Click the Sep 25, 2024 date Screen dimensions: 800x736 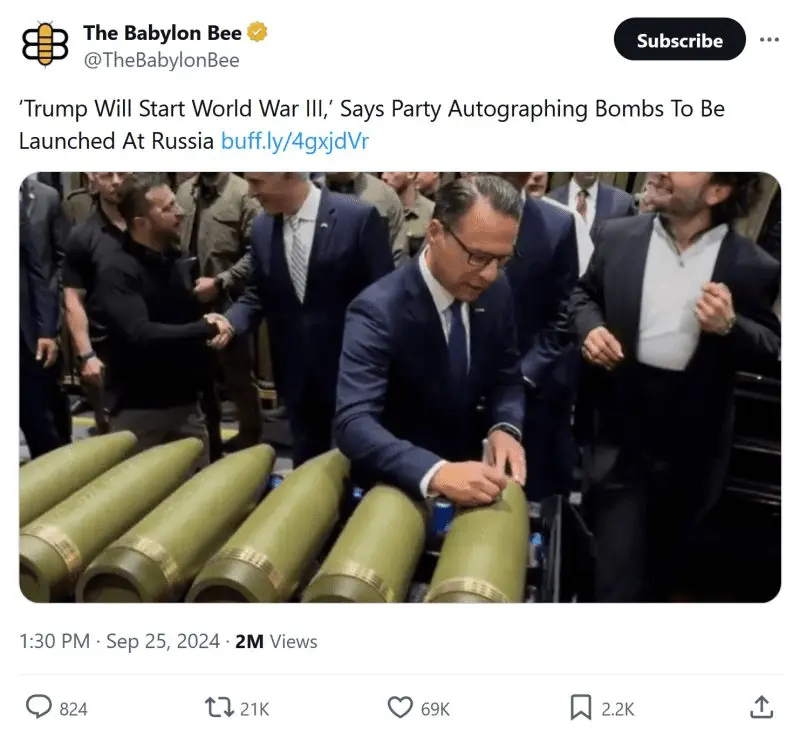click(162, 642)
